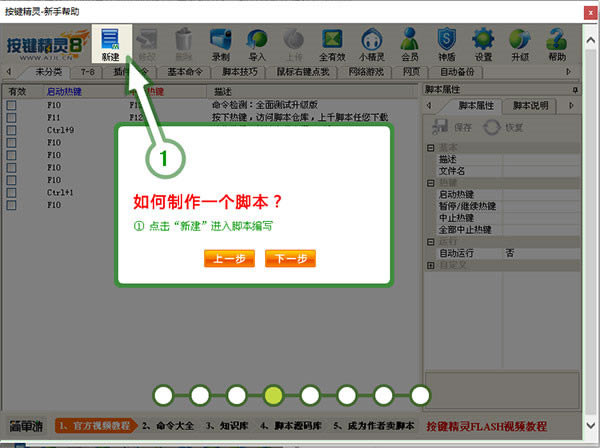Viewport: 600px width, 448px height.
Task: Click the last step indicator dot
Action: [420, 395]
